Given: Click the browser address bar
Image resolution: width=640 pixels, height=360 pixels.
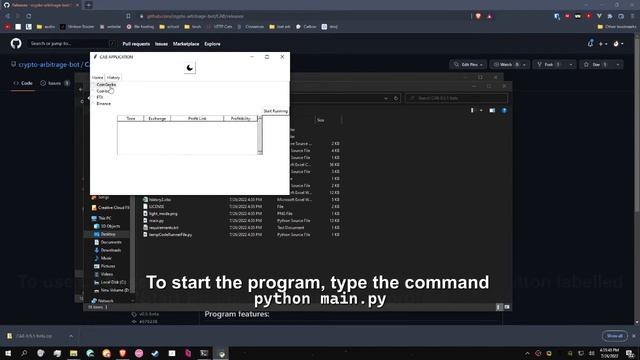Looking at the screenshot, I should point(302,16).
